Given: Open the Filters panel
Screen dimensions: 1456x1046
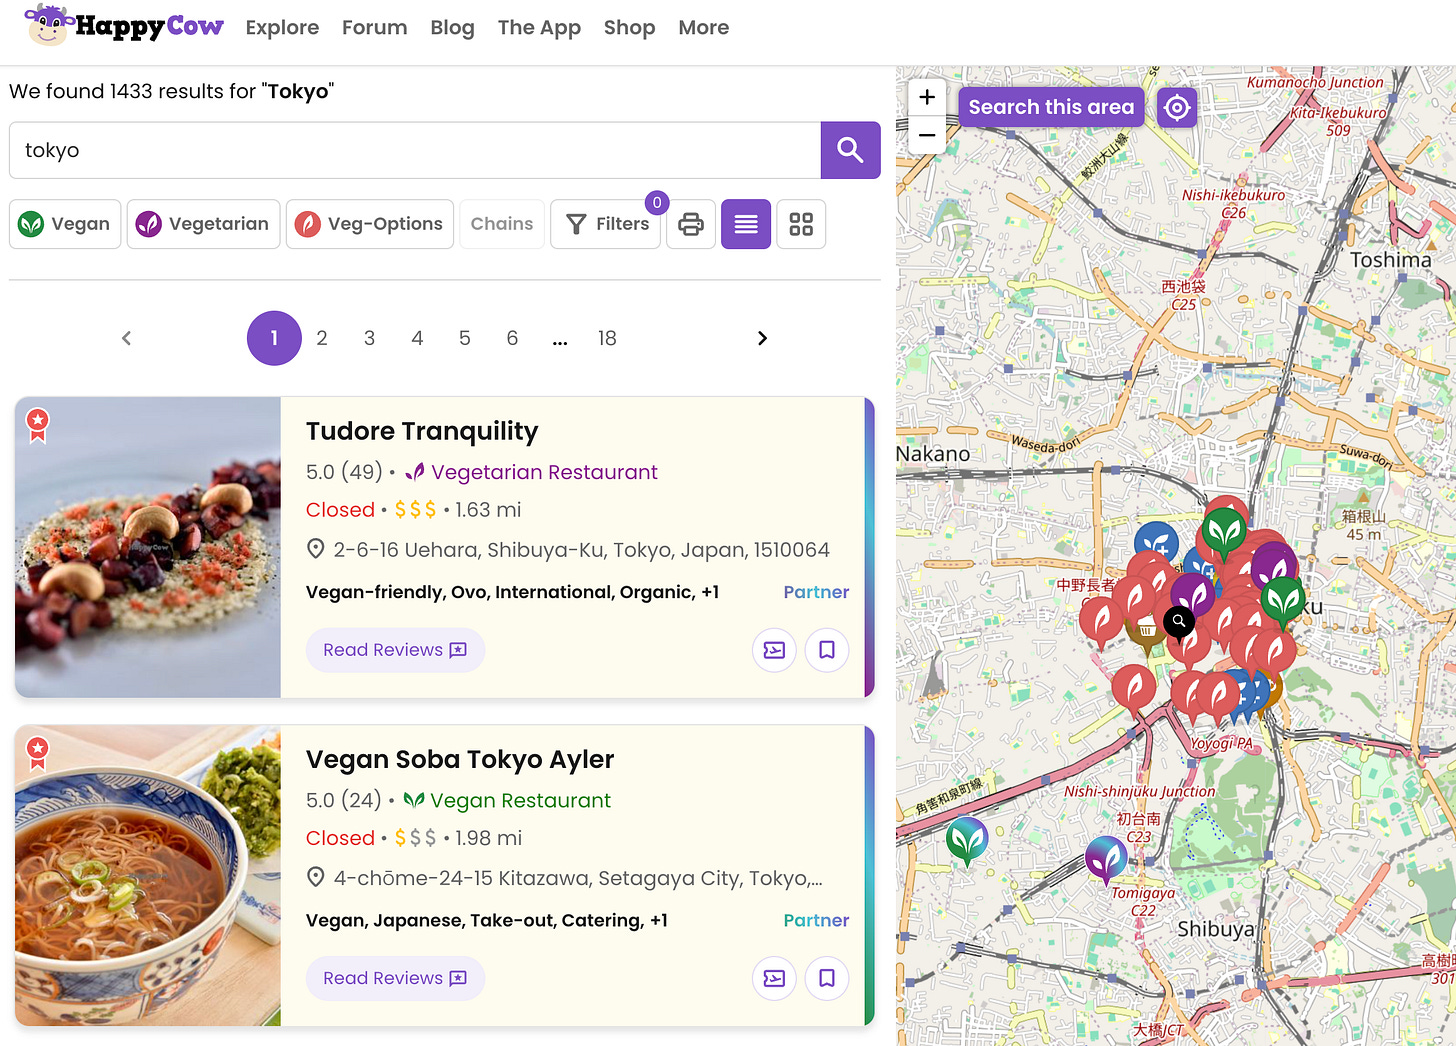Looking at the screenshot, I should 606,224.
